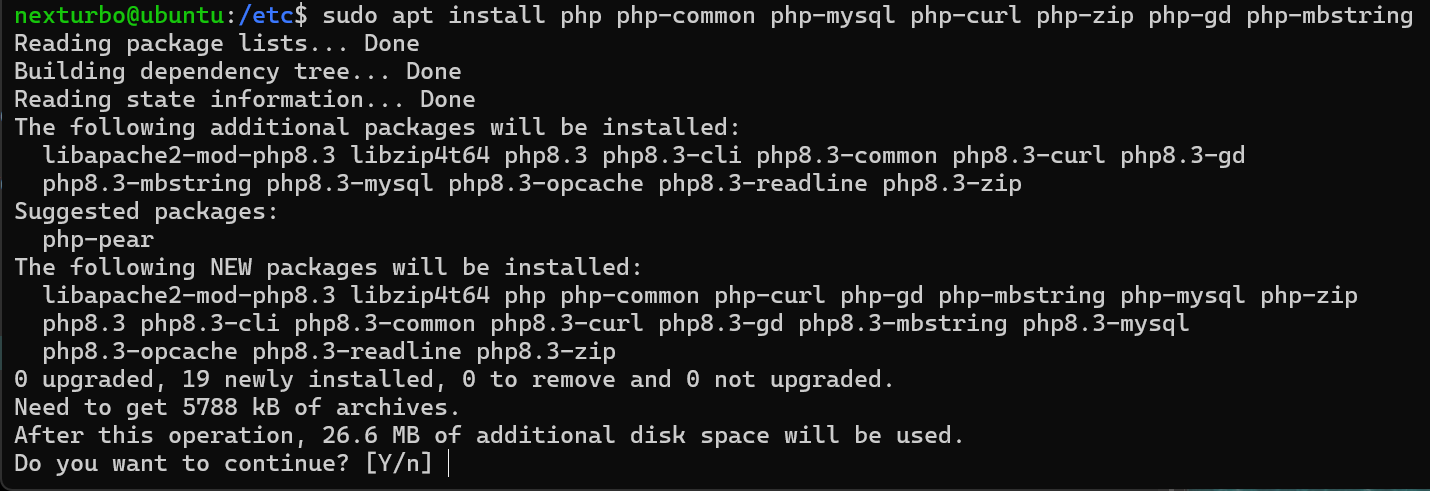Click the Suggested packages heading
This screenshot has height=491, width=1430.
(146, 212)
